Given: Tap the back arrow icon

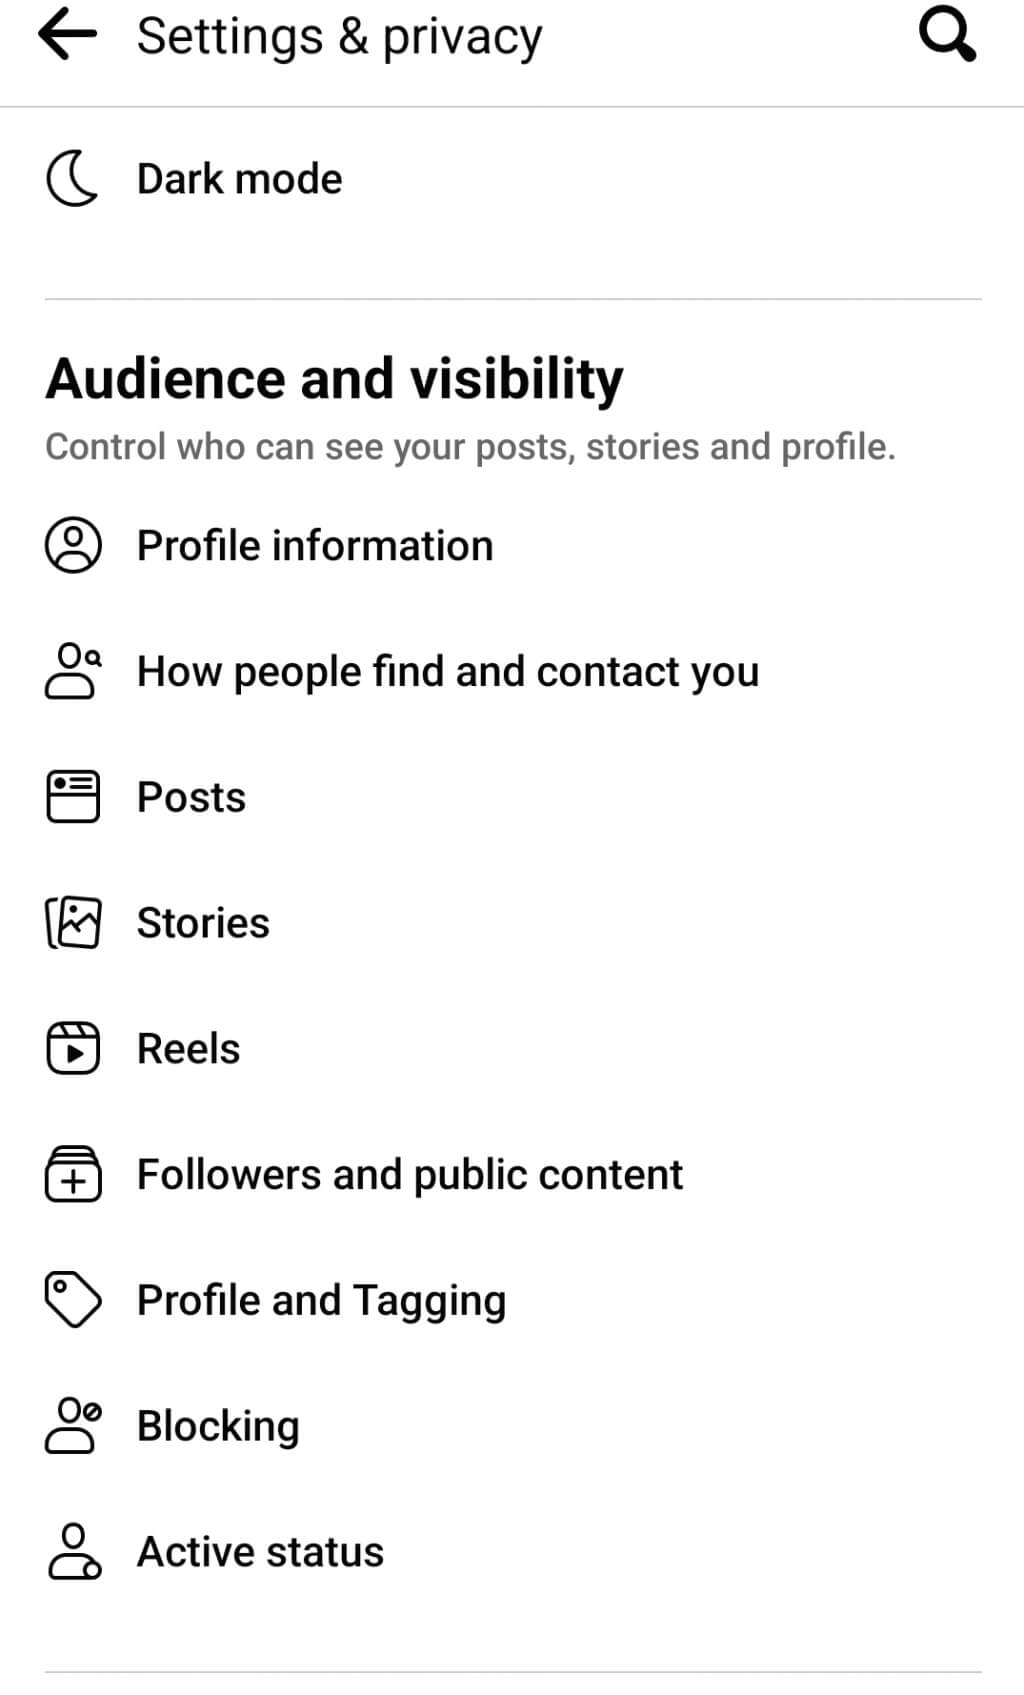Looking at the screenshot, I should pos(68,36).
